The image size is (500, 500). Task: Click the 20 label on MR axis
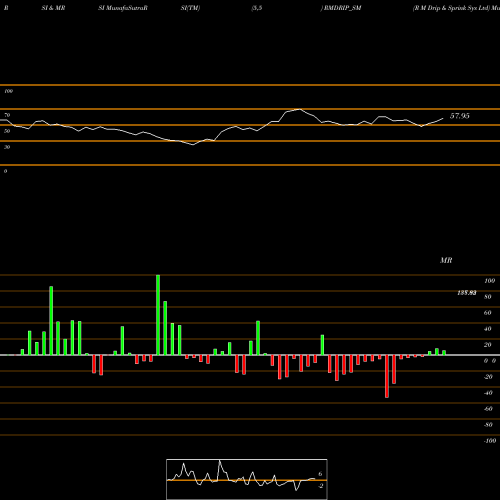(x=488, y=345)
